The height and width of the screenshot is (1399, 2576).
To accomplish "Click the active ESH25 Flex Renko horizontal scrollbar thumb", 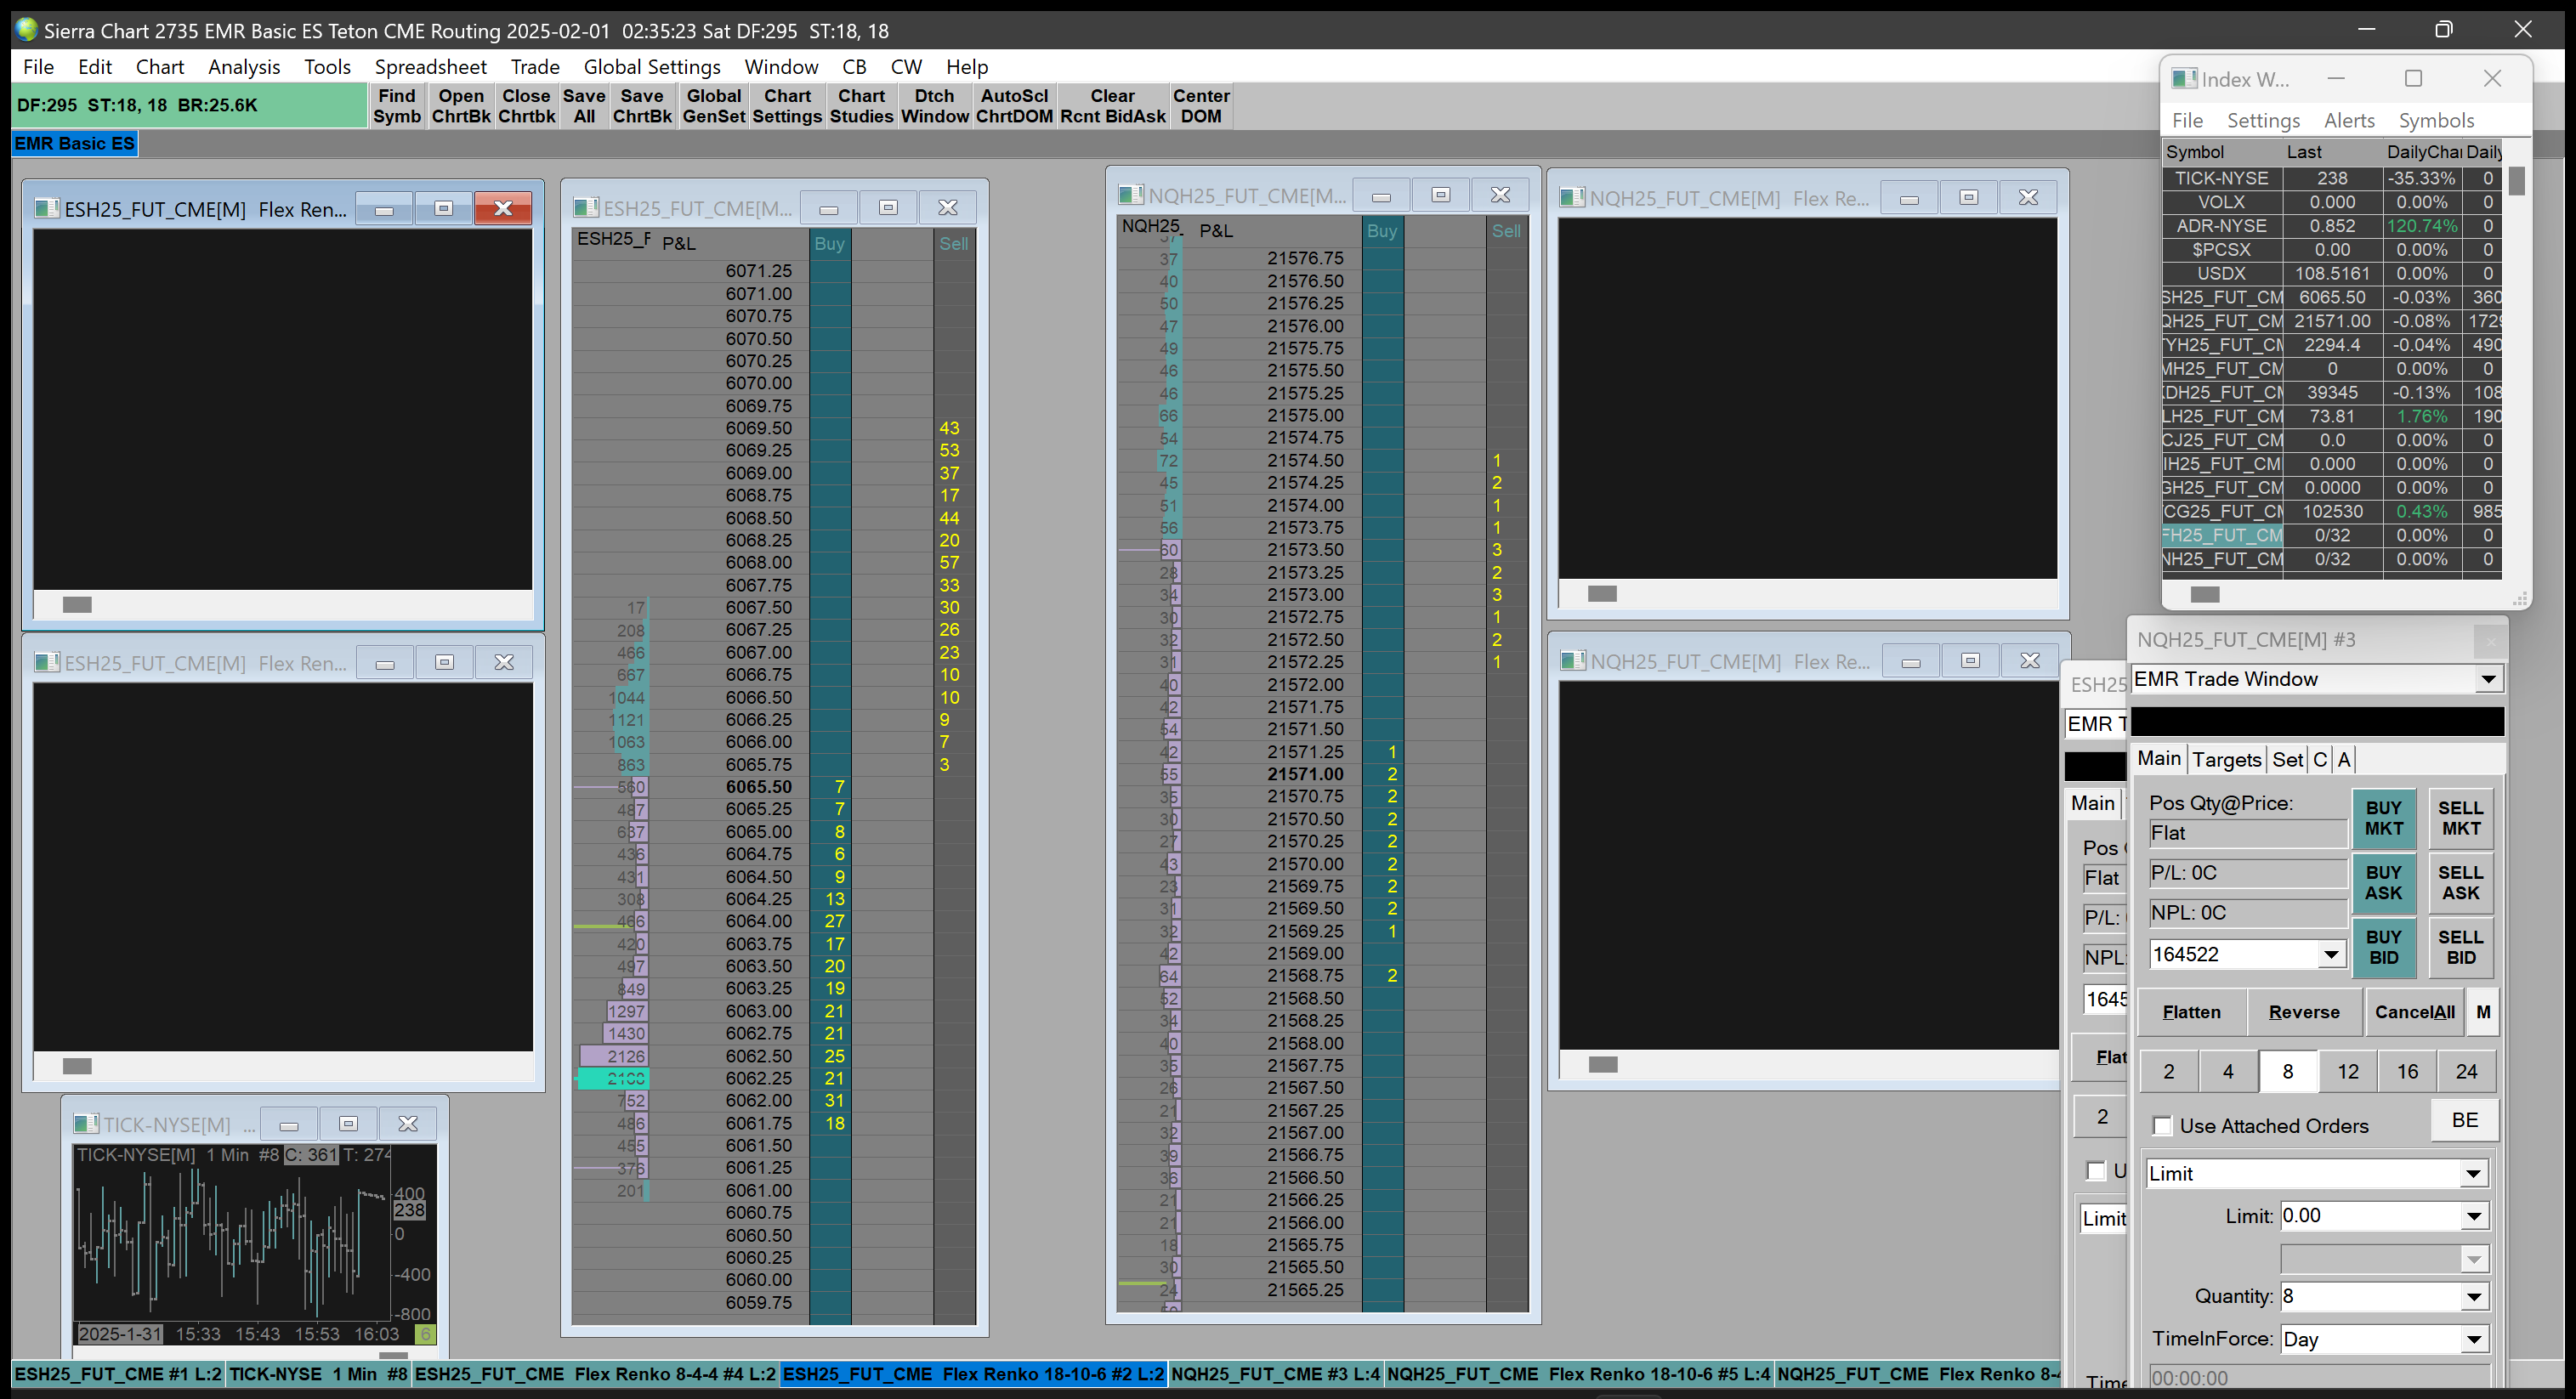I will [x=77, y=604].
